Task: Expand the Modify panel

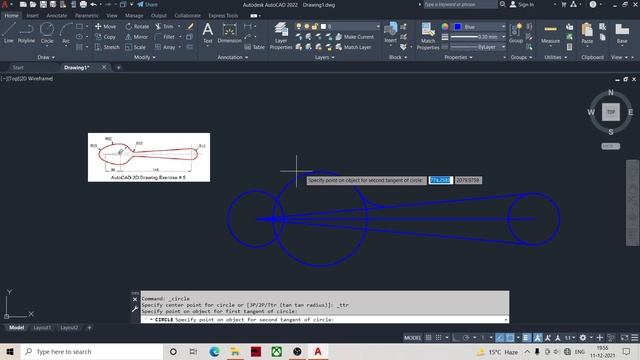Action: (x=144, y=57)
